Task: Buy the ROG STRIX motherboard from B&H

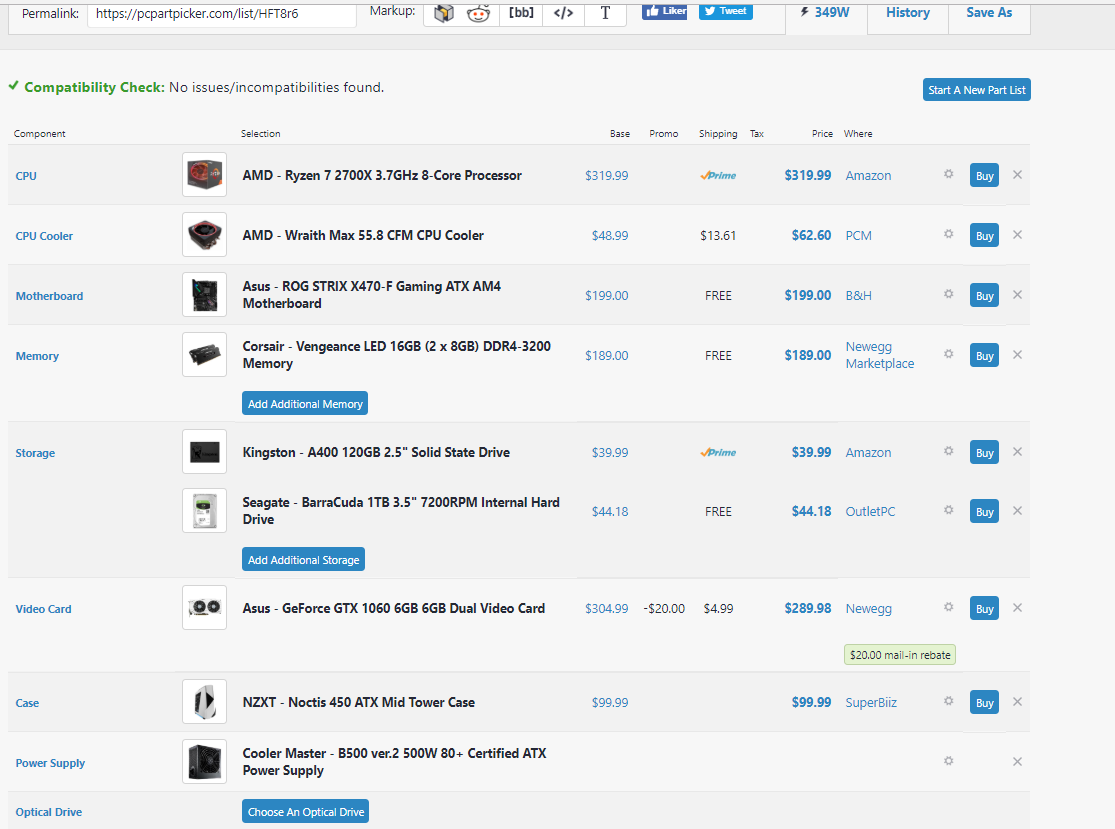Action: [x=984, y=295]
